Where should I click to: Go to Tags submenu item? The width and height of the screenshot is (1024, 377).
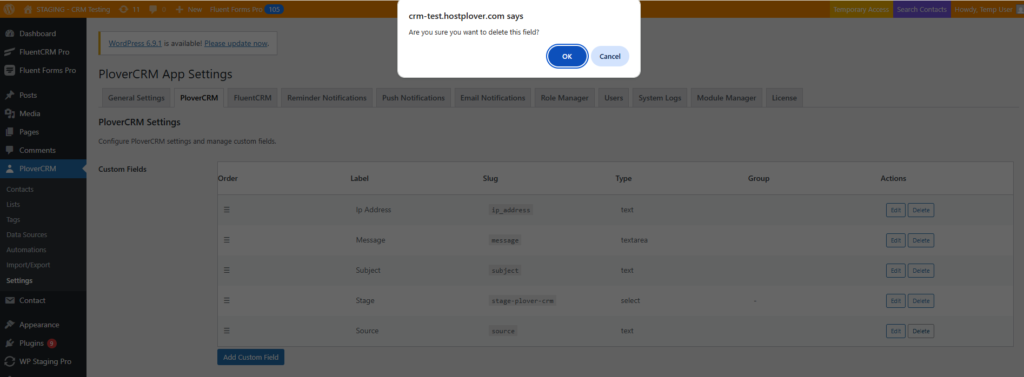coord(13,219)
